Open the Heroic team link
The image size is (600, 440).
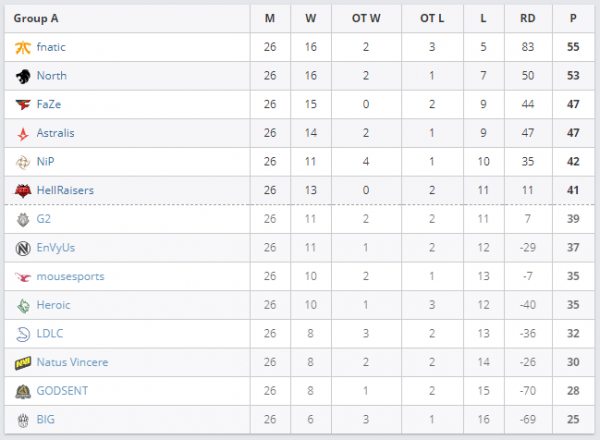coord(53,305)
